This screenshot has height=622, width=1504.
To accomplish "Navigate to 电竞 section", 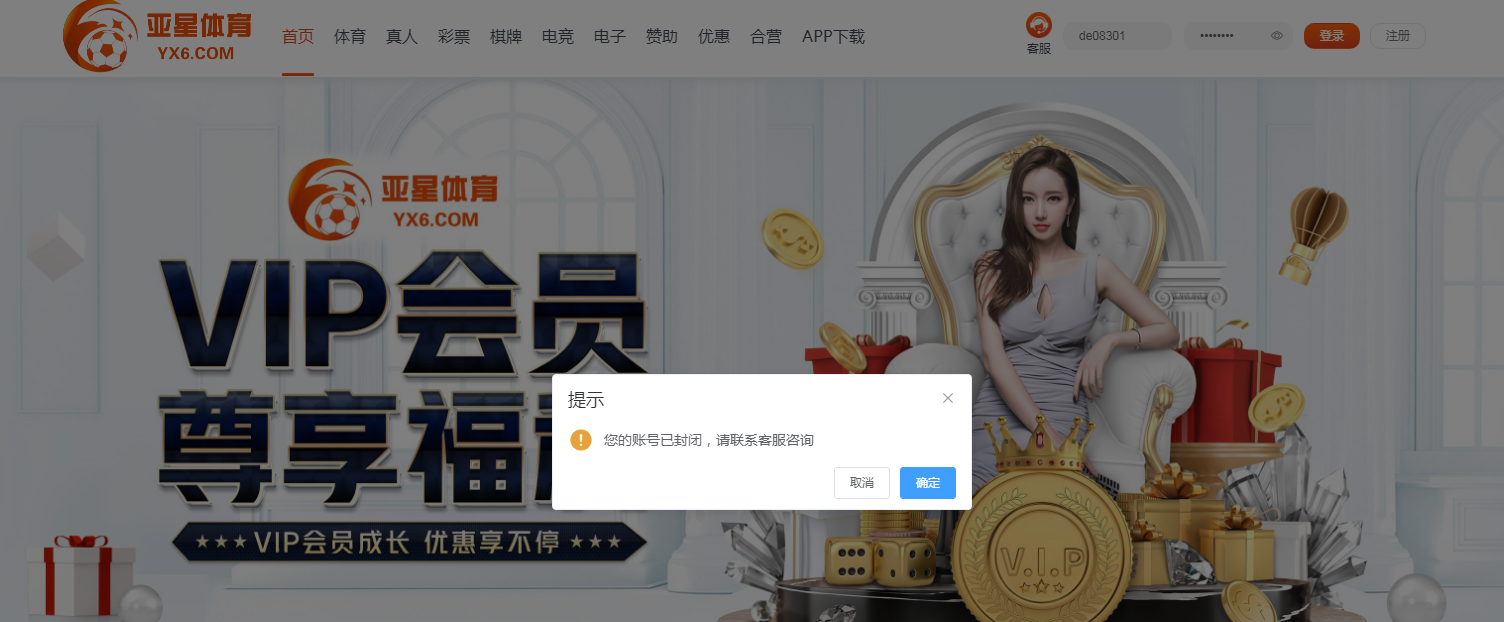I will (x=558, y=37).
